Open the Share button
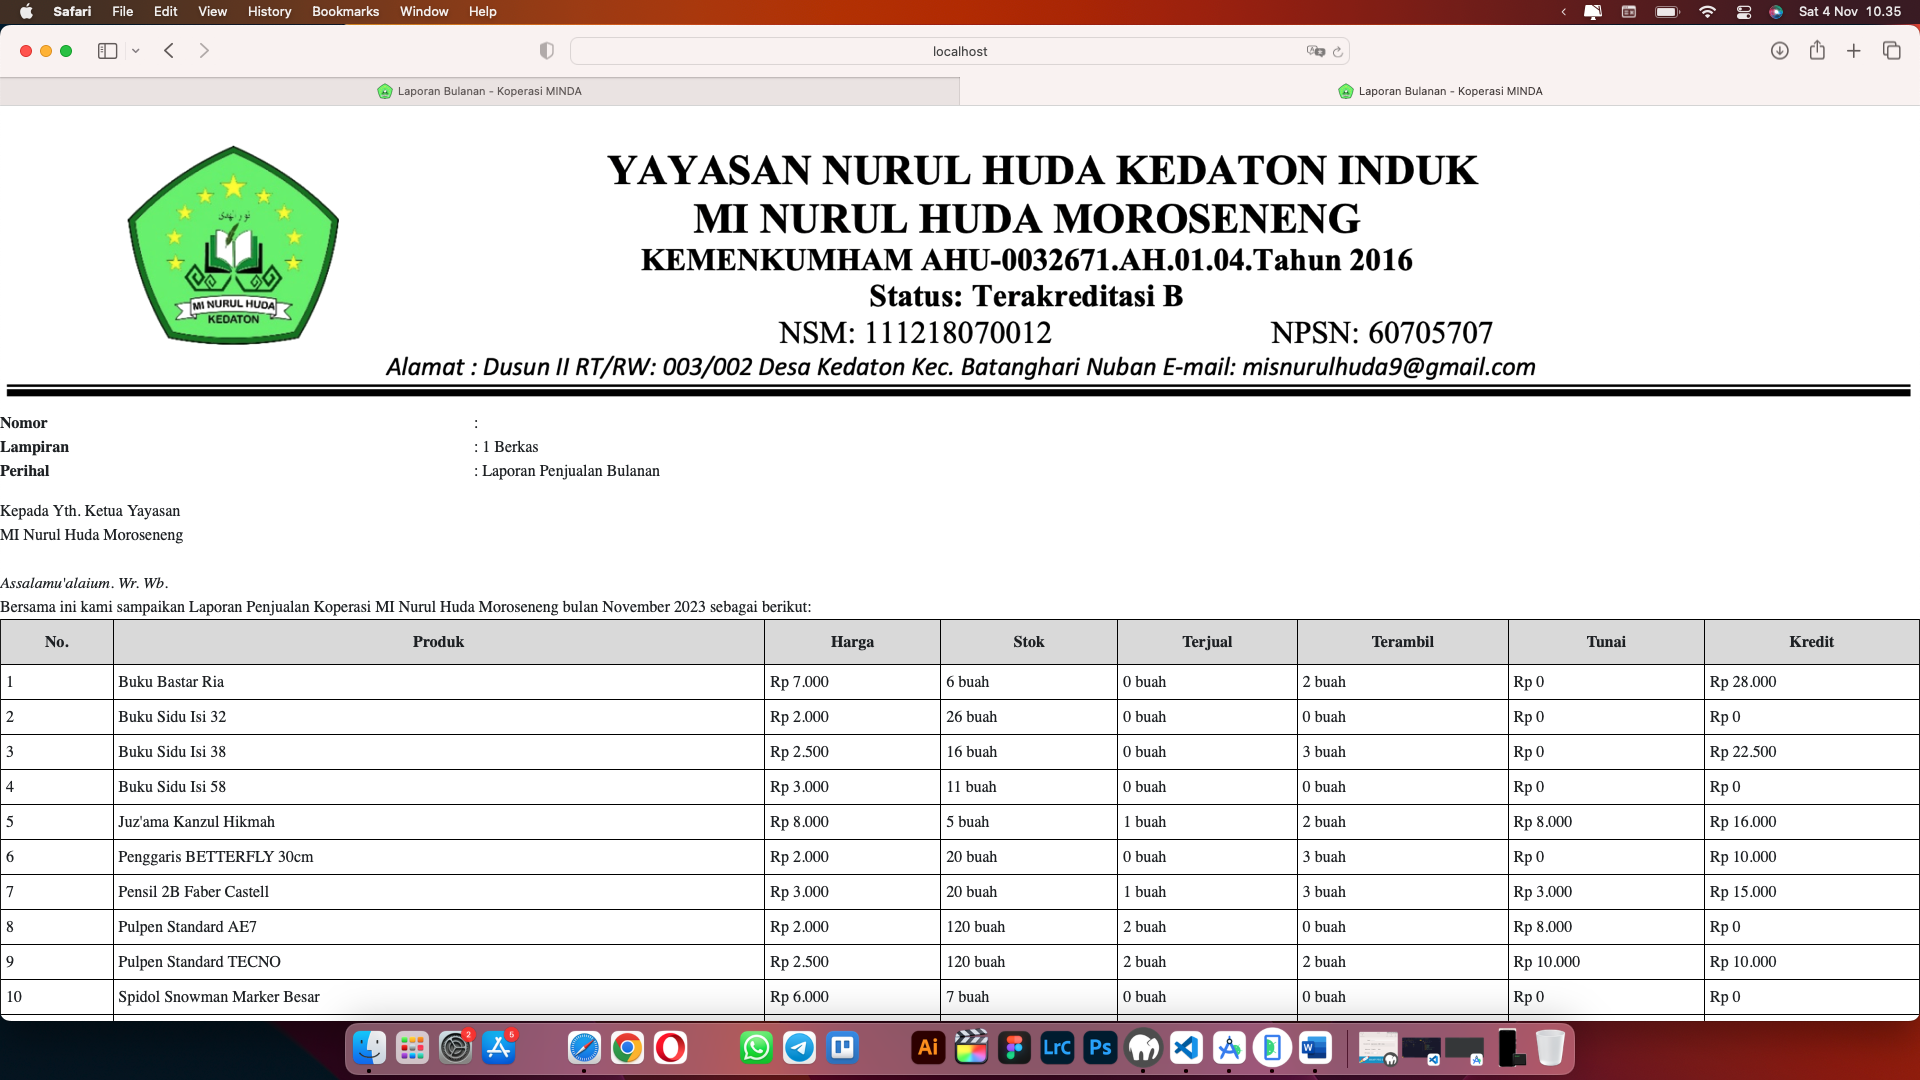Viewport: 1920px width, 1080px height. coord(1817,51)
